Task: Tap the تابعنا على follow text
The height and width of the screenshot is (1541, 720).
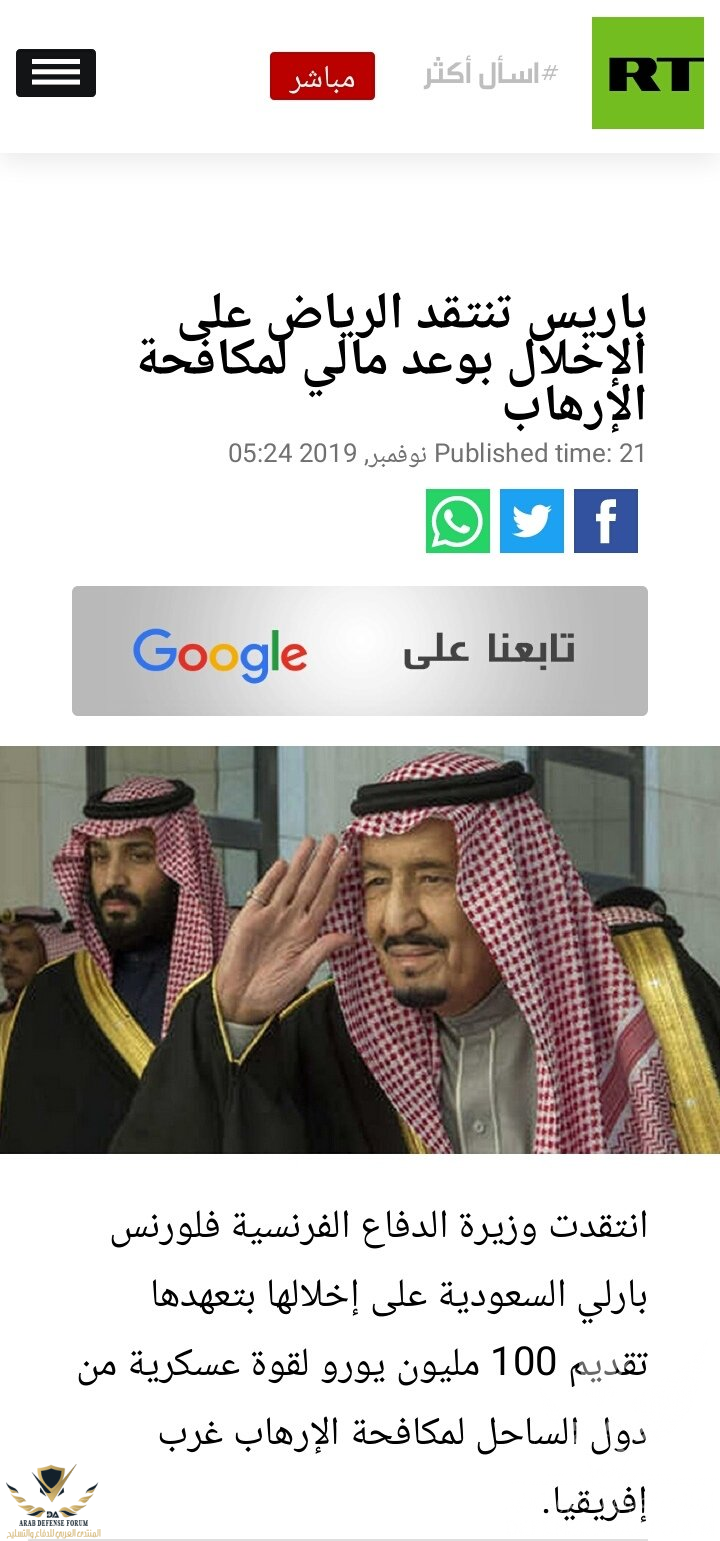Action: click(x=489, y=650)
